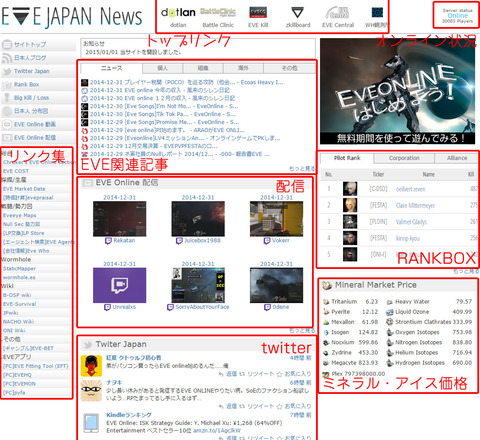Click the red-faced Twitter user avatar

pos(91,366)
